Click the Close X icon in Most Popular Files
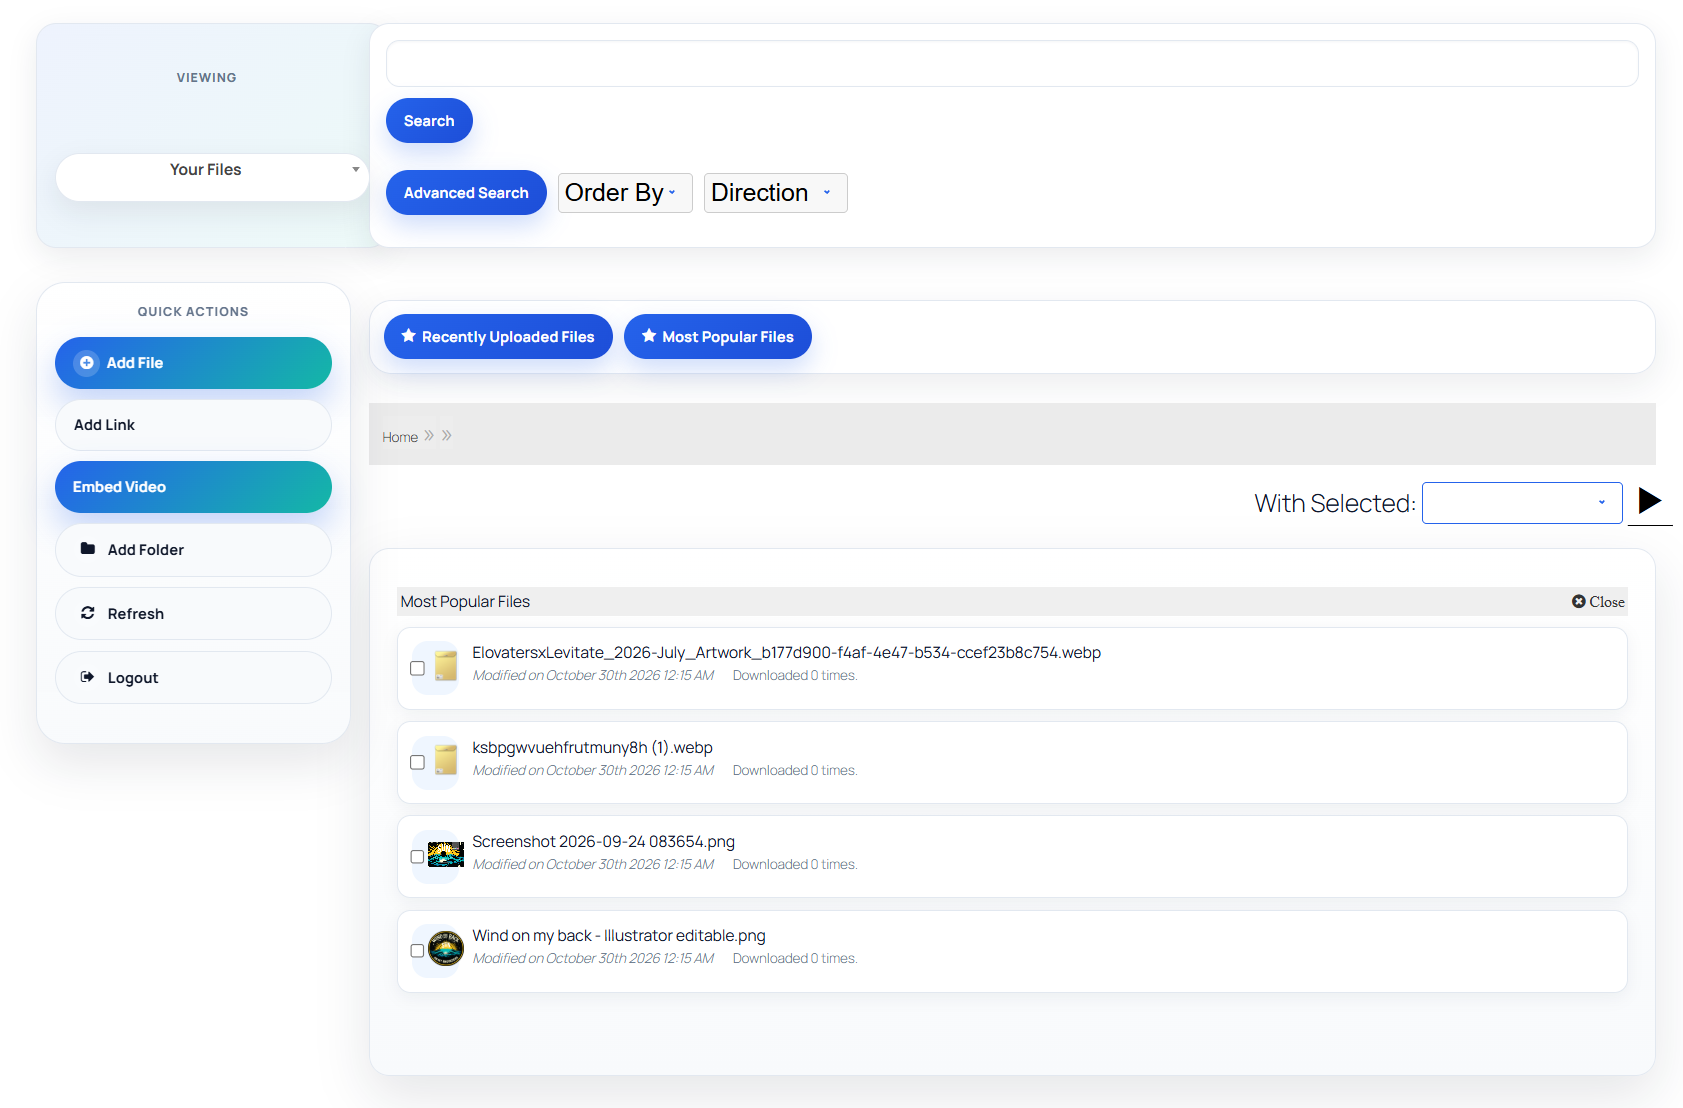This screenshot has height=1108, width=1683. pos(1579,601)
